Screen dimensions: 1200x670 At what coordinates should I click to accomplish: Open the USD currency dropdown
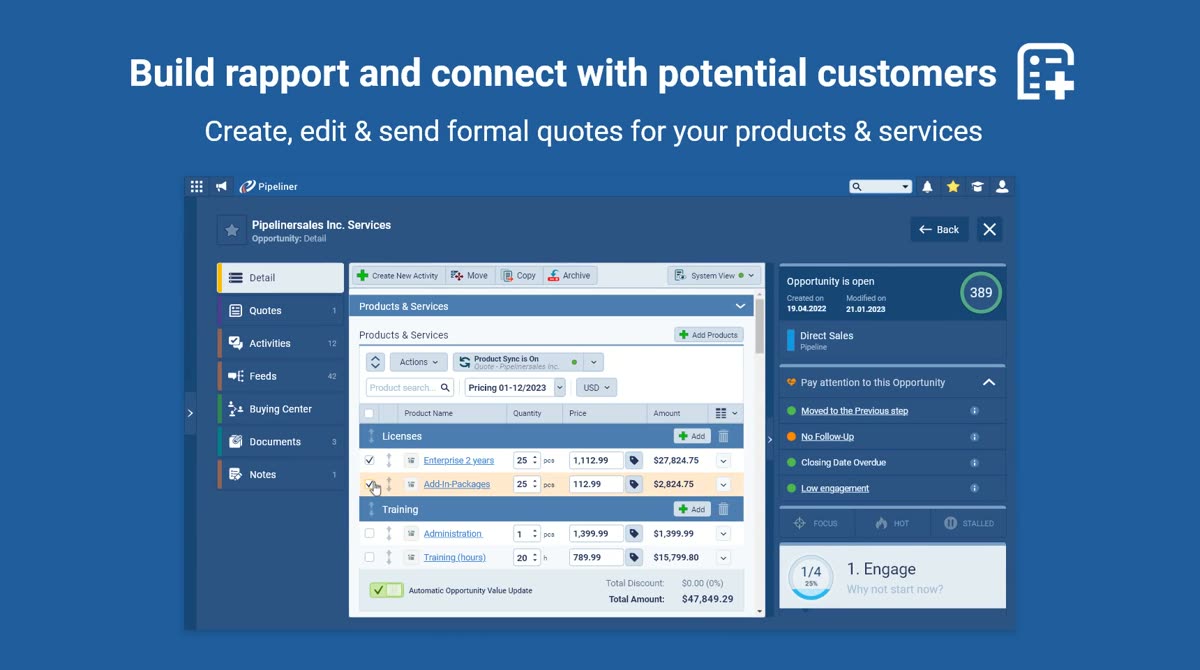coord(596,387)
